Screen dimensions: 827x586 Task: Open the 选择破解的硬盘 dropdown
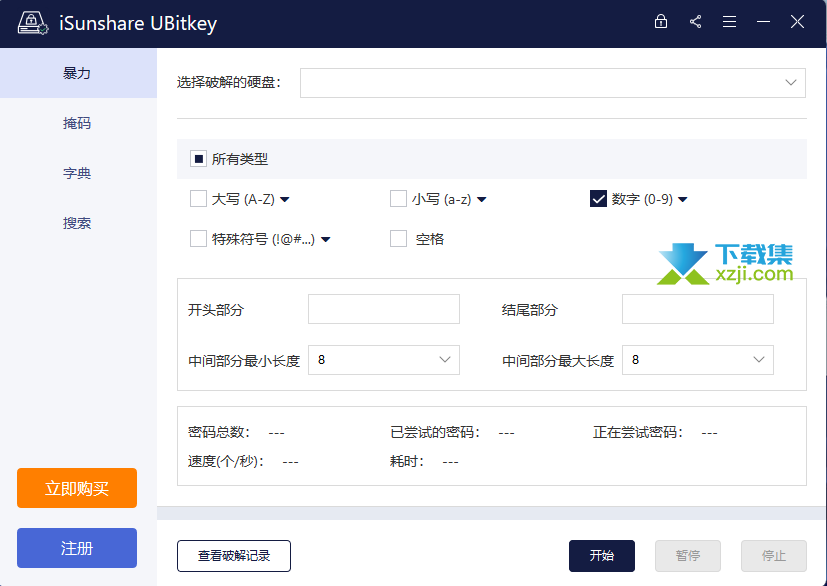coord(553,83)
